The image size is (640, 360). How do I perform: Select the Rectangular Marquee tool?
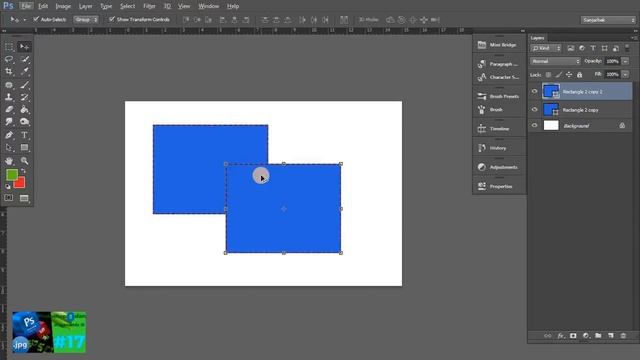point(9,47)
